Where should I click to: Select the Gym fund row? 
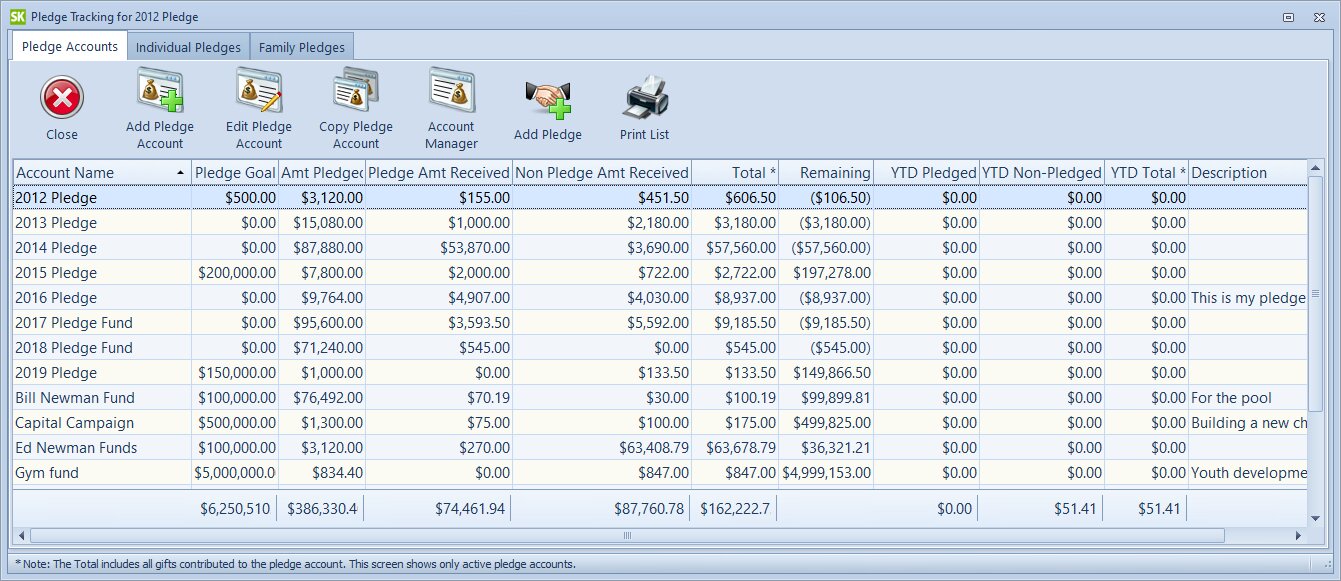click(x=660, y=473)
